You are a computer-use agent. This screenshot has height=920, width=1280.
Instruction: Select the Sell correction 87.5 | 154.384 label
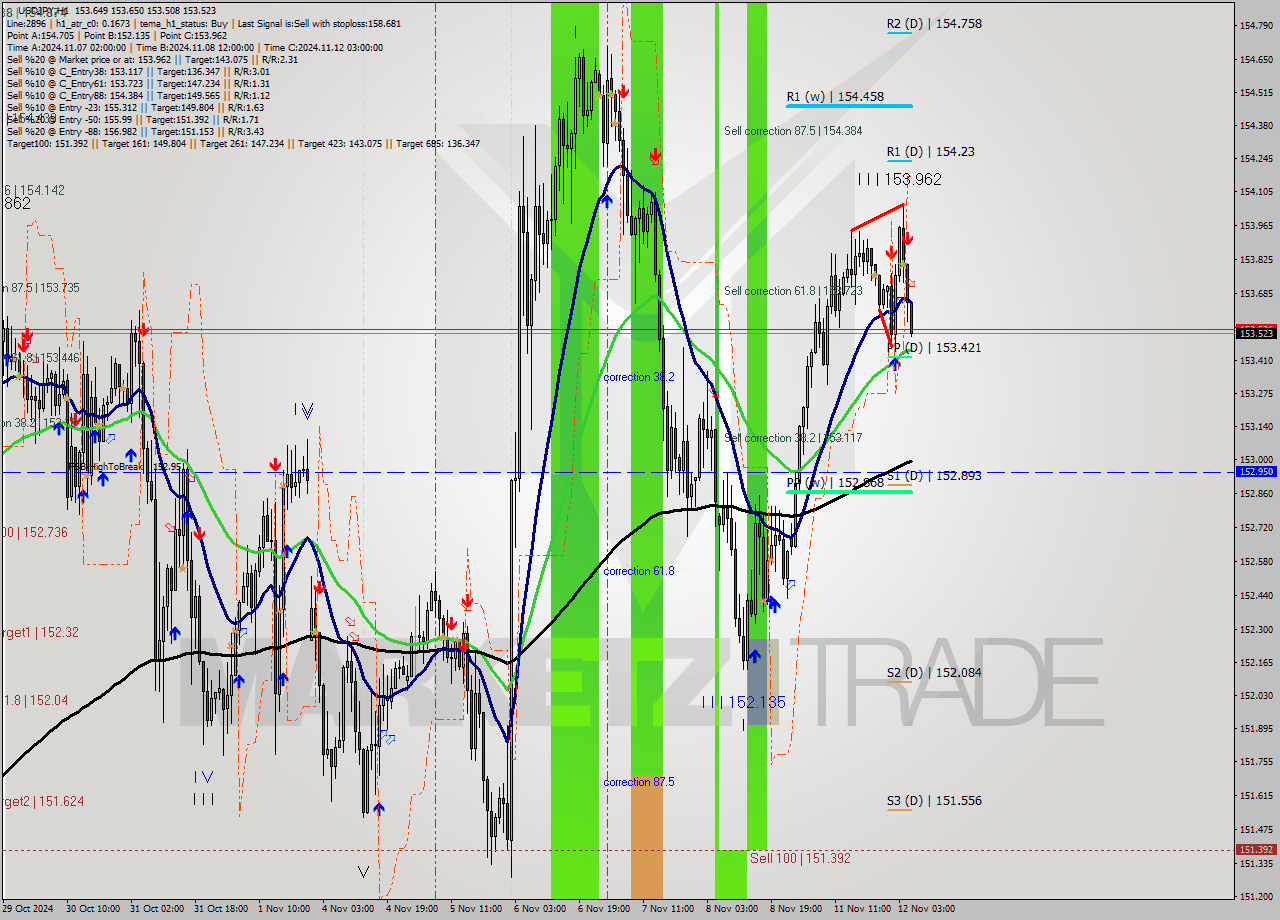pos(793,131)
